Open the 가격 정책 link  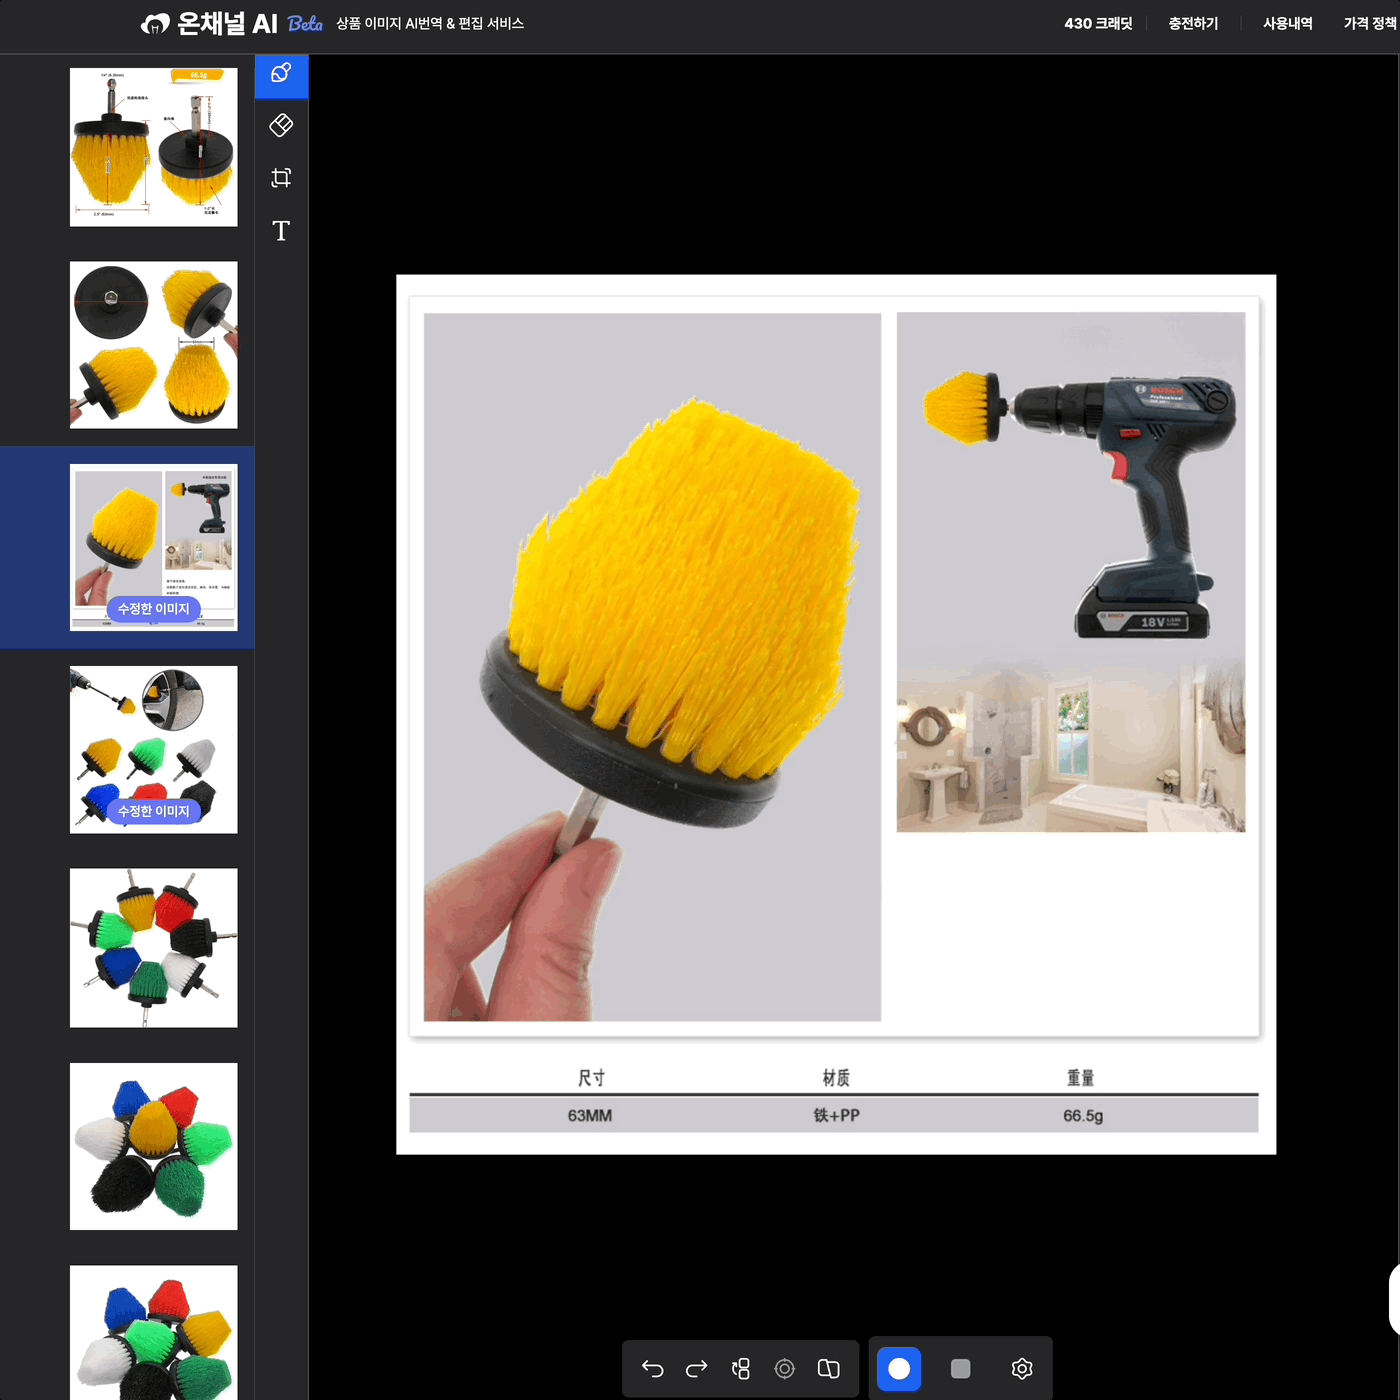point(1369,24)
